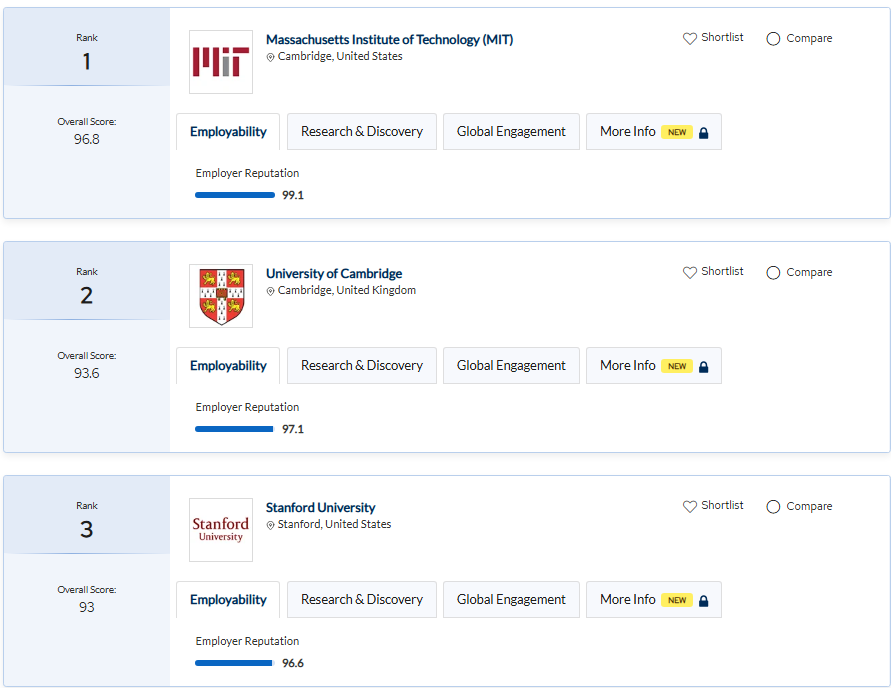Image resolution: width=891 pixels, height=688 pixels.
Task: Click location pin next to Cambridge, United States
Action: click(x=270, y=57)
